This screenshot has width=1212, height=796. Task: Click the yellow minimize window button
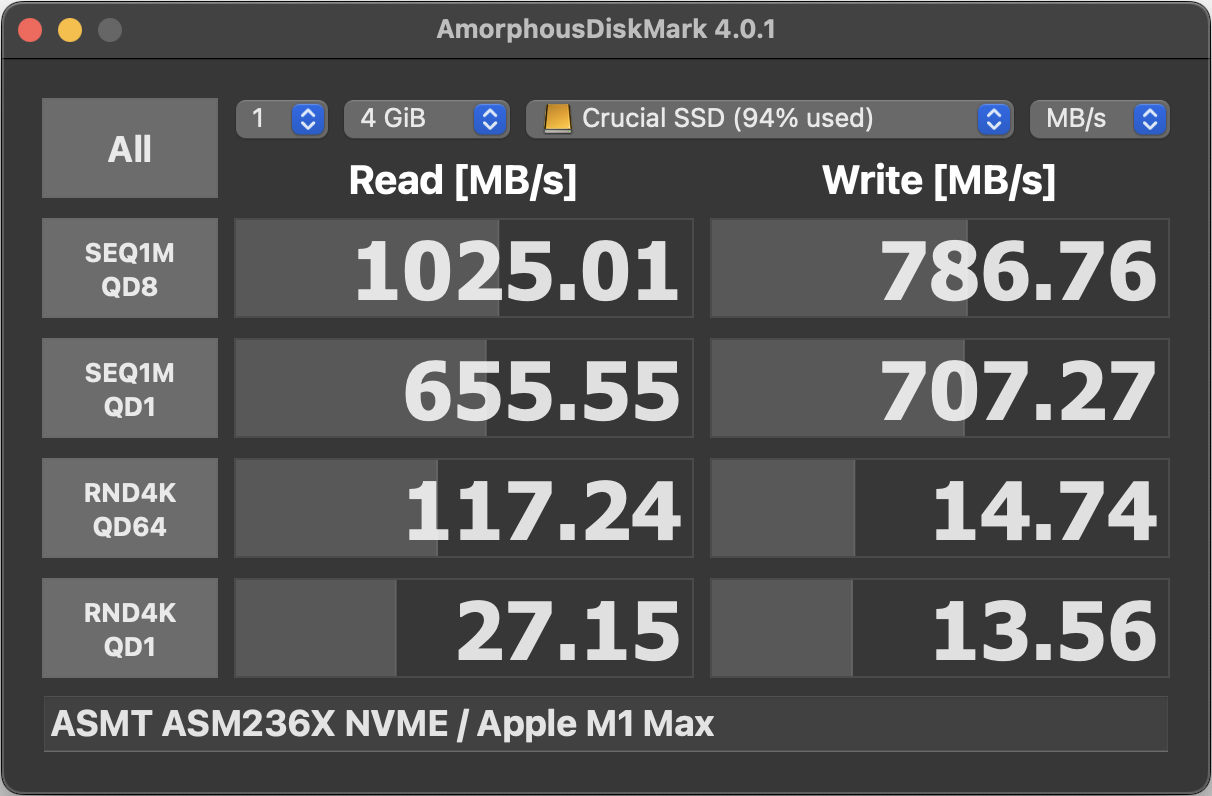click(x=70, y=30)
